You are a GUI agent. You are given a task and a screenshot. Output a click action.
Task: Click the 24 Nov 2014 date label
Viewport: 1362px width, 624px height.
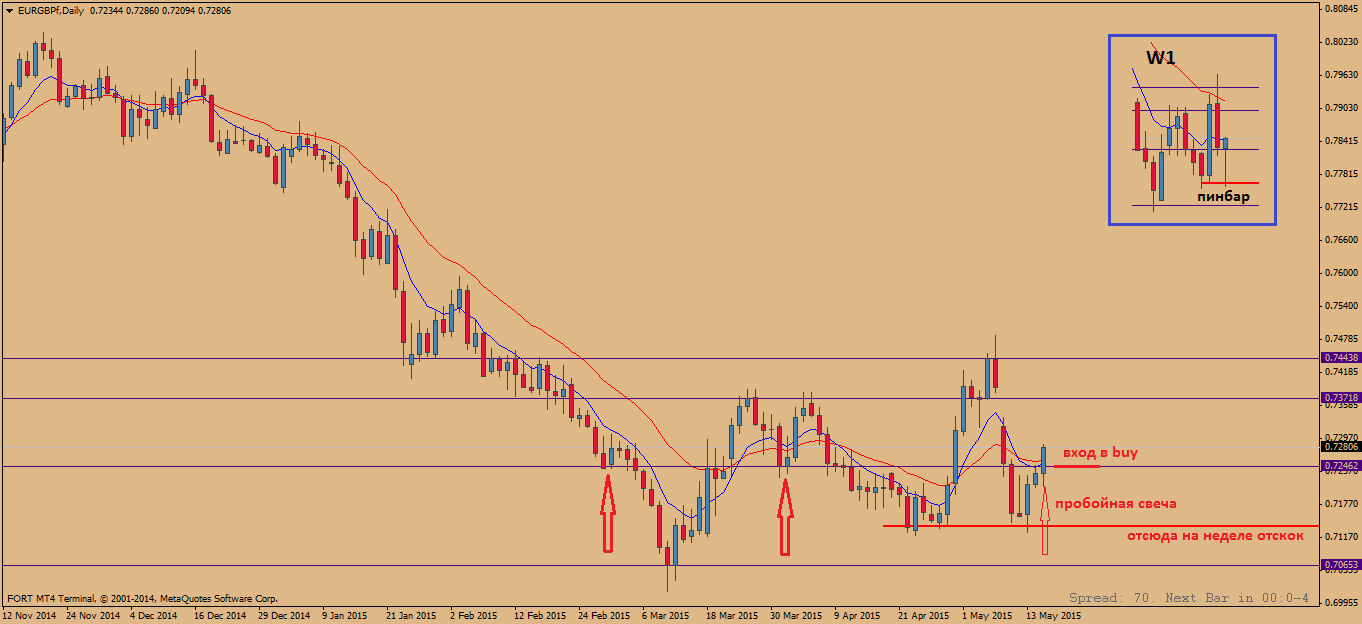[x=93, y=616]
